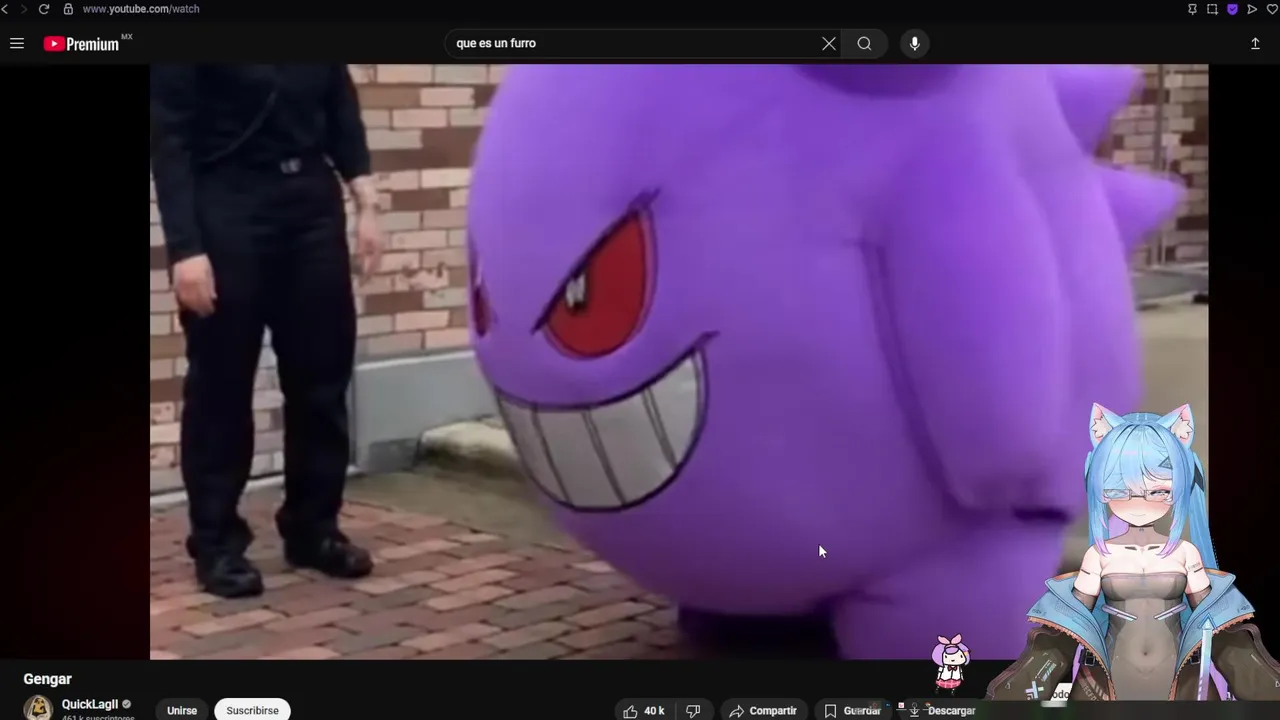Download the video with Descargar

coord(942,710)
